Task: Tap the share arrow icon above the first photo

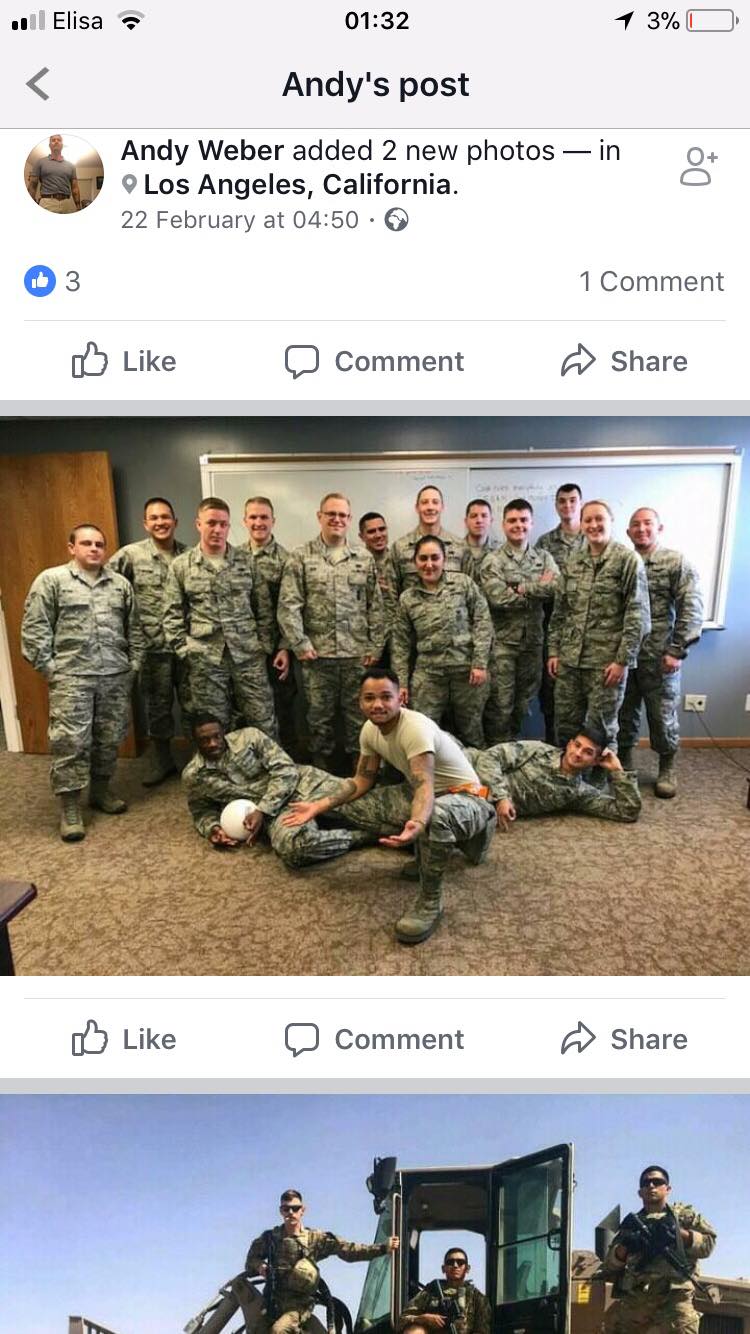Action: tap(578, 361)
